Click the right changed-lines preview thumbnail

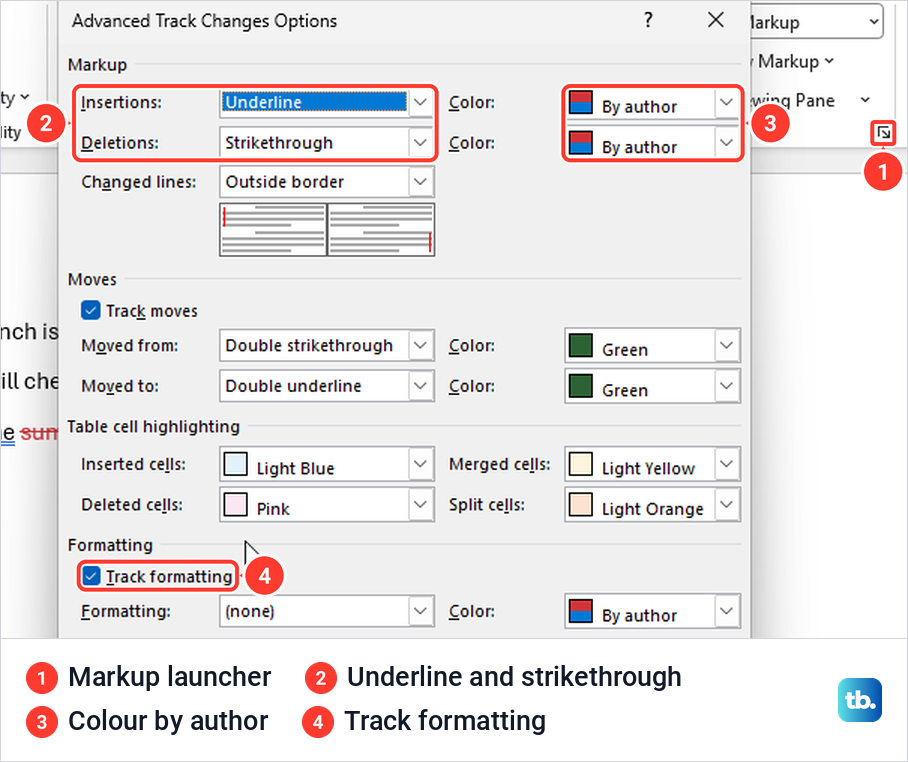click(x=381, y=229)
